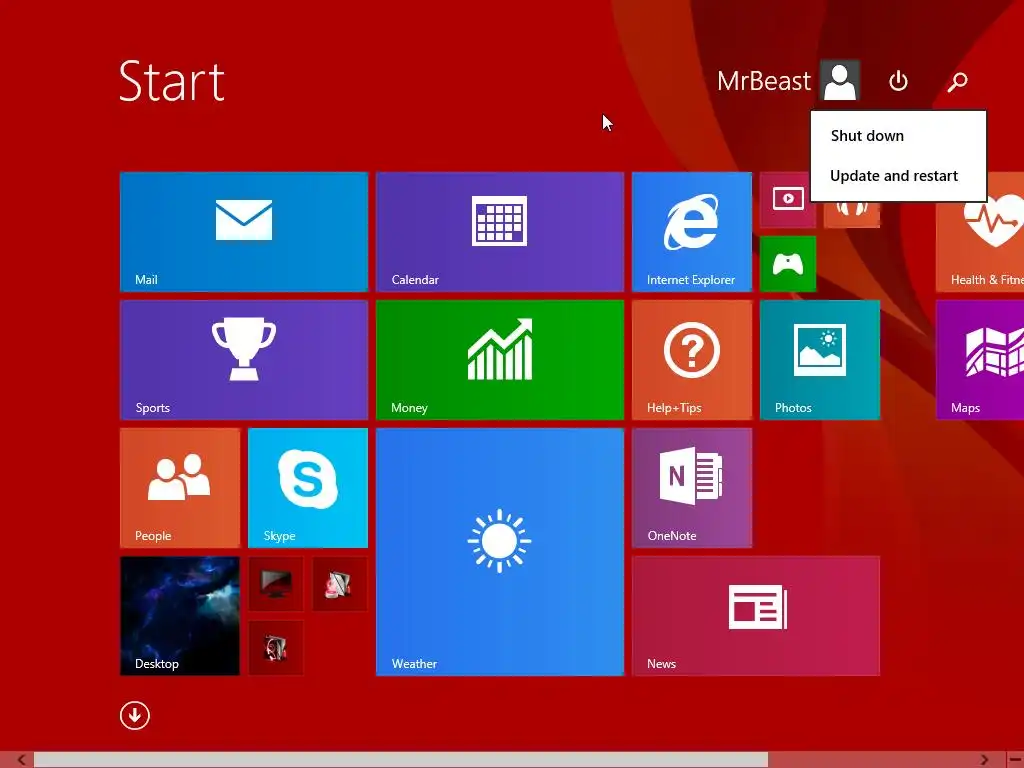The width and height of the screenshot is (1024, 768).
Task: Launch the Skype tile
Action: [x=308, y=488]
